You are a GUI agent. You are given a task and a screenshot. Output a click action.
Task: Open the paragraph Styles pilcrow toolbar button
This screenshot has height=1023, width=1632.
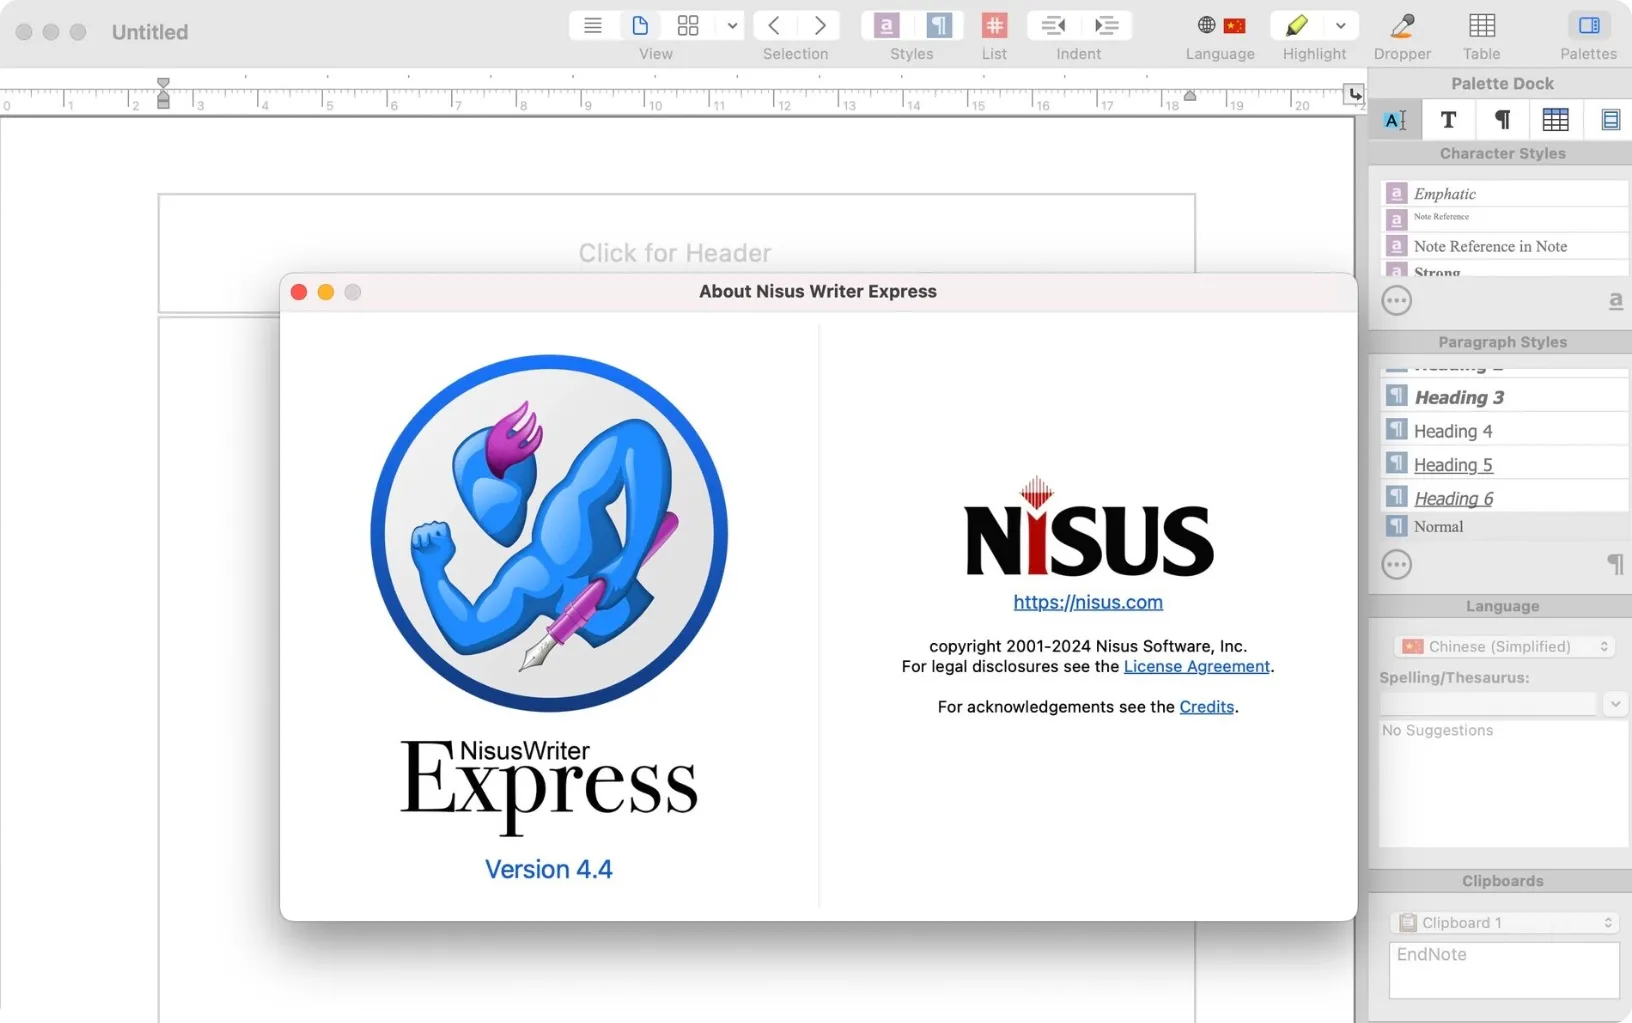click(939, 25)
